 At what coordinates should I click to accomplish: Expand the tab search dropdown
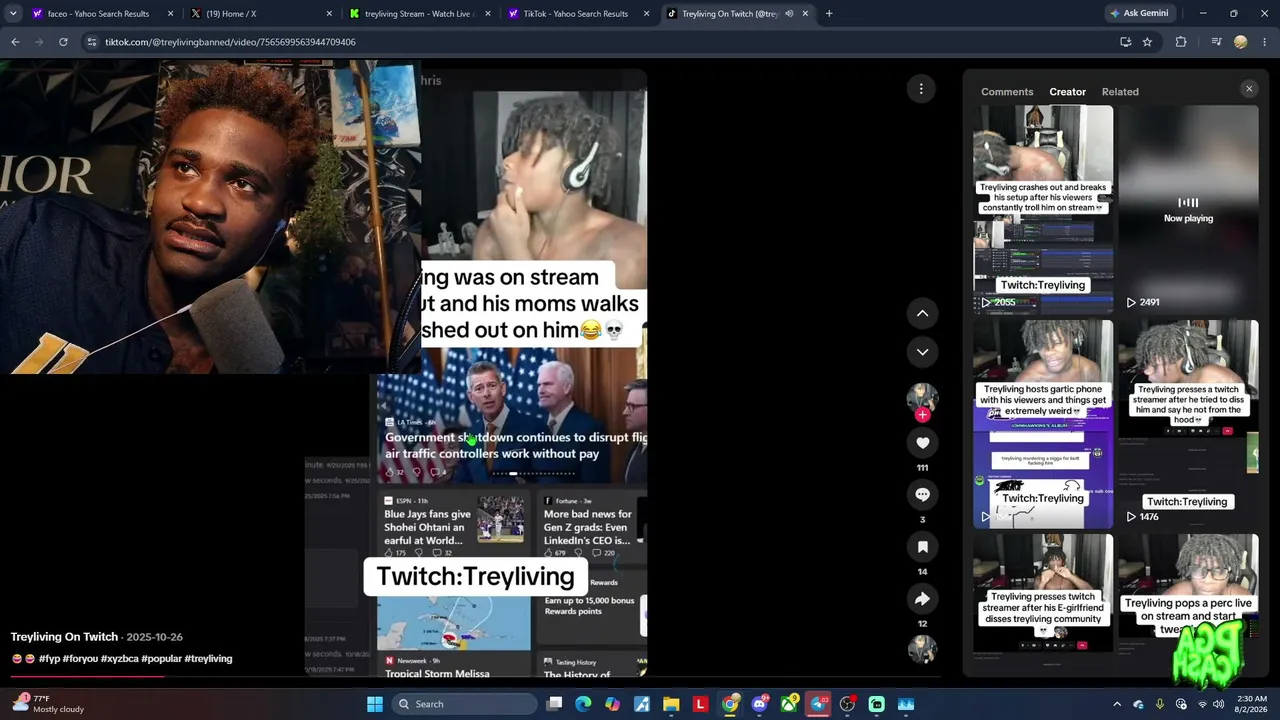[x=13, y=14]
